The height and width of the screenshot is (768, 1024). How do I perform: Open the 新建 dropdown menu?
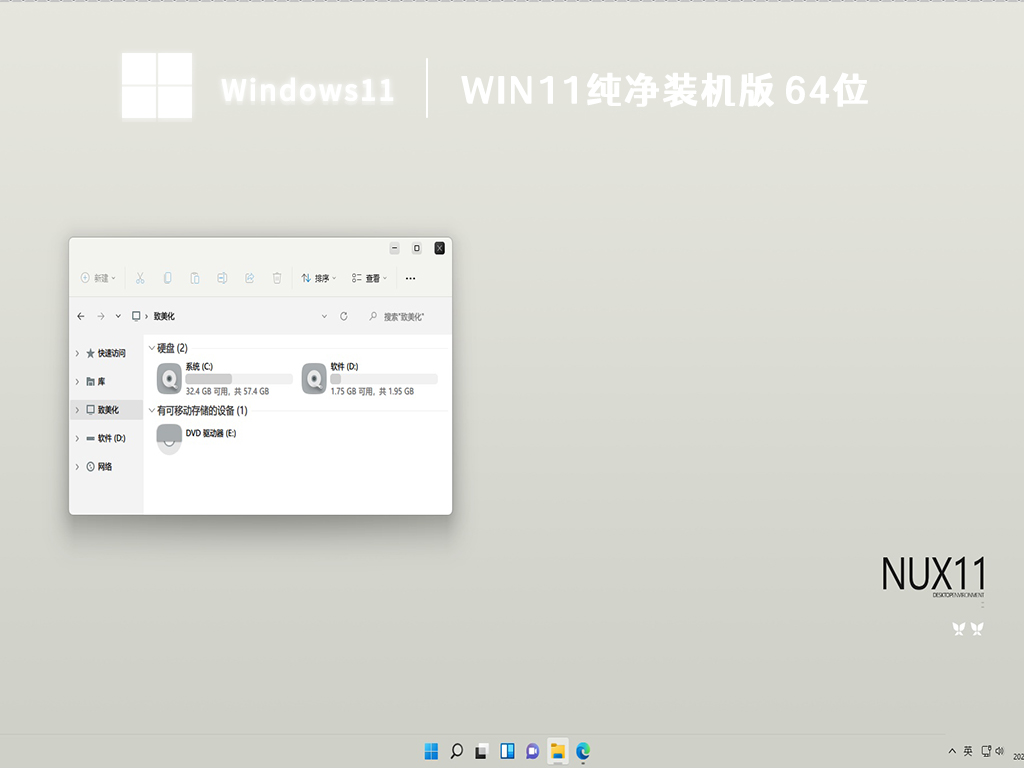[x=98, y=278]
